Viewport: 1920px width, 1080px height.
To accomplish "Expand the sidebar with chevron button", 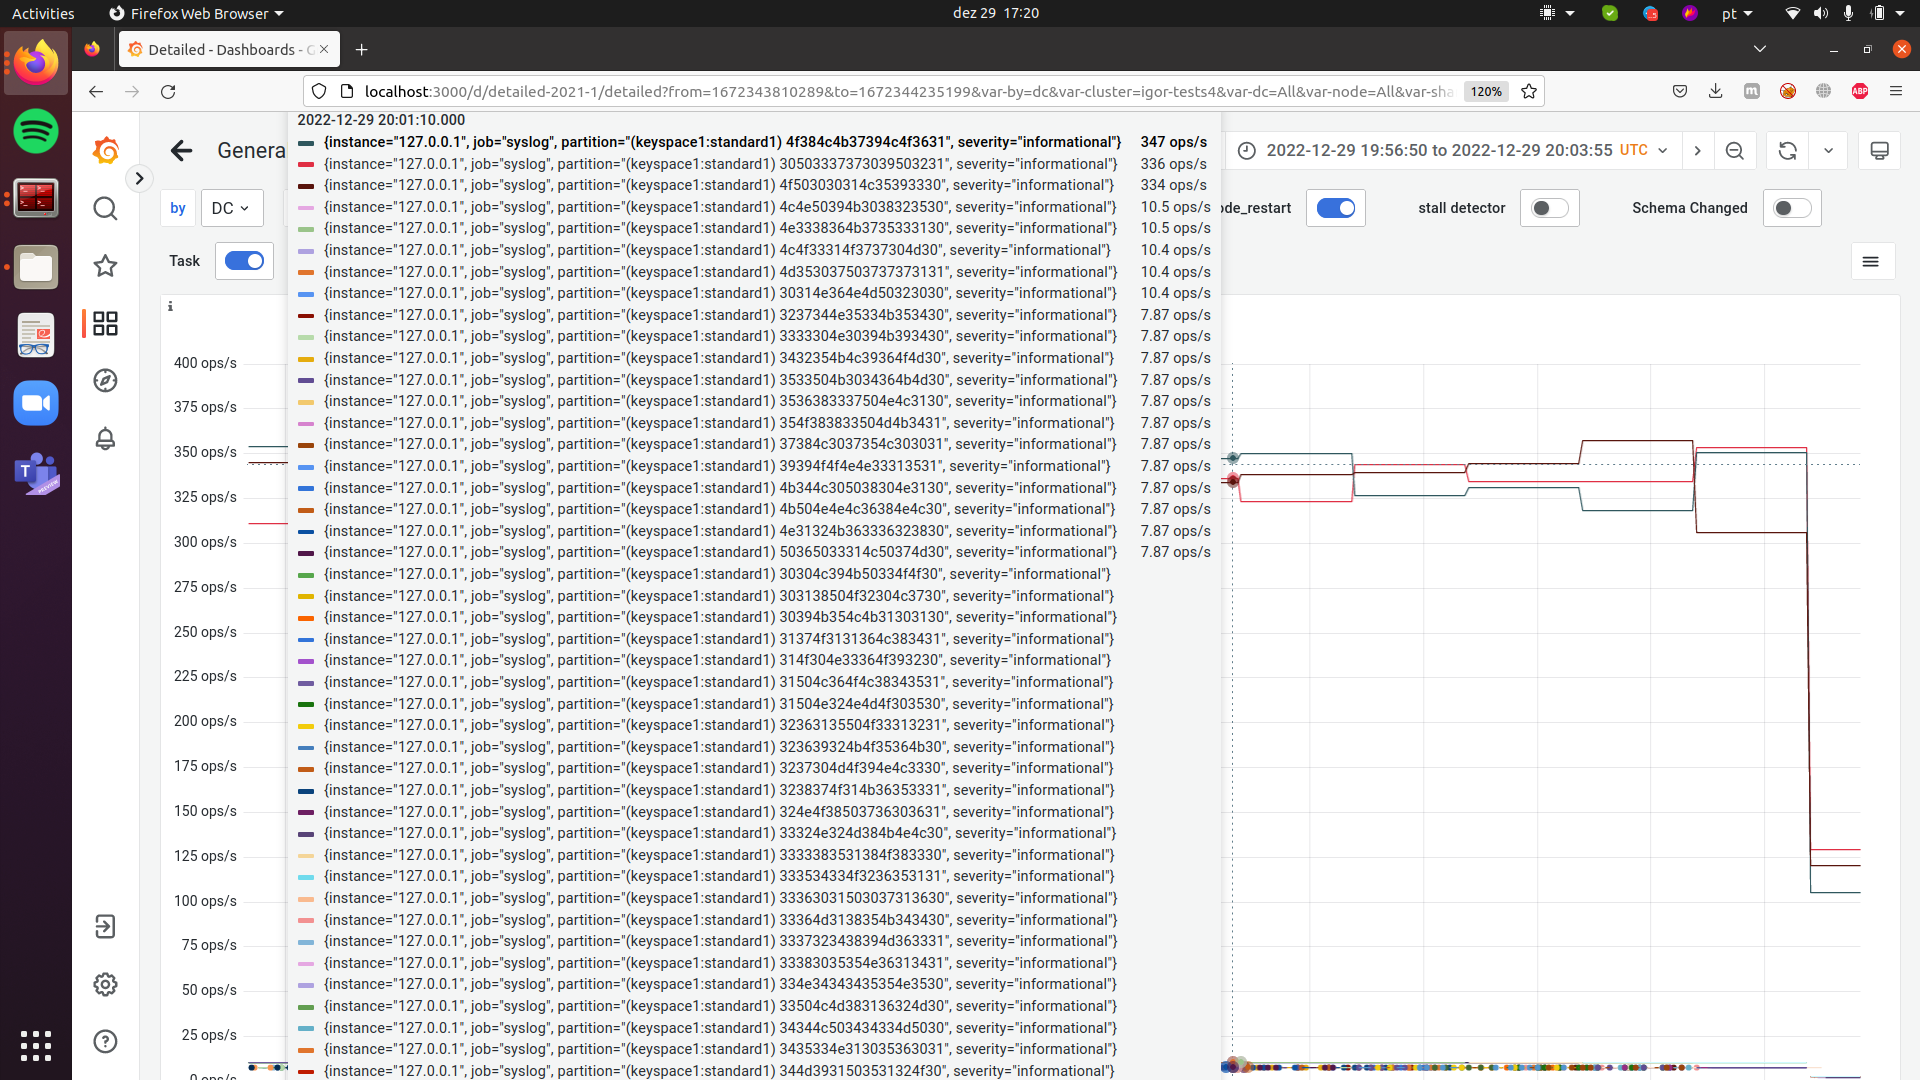I will tap(139, 179).
